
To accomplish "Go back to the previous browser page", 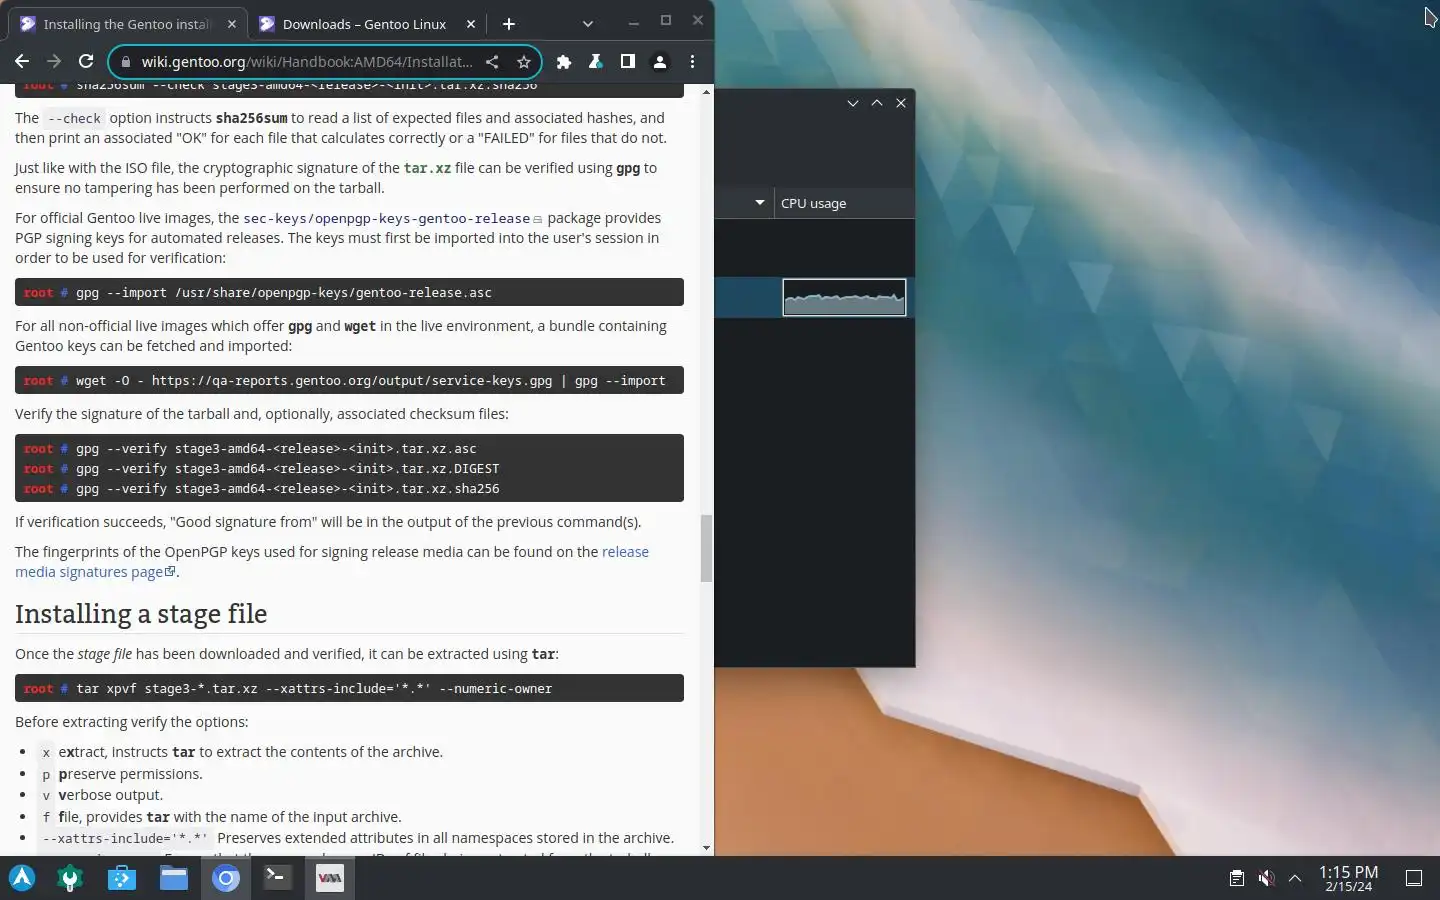I will point(22,62).
